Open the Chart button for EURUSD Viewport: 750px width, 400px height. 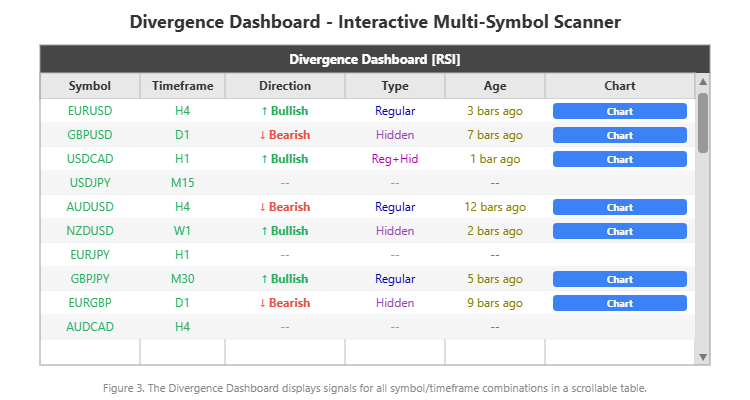[x=619, y=111]
